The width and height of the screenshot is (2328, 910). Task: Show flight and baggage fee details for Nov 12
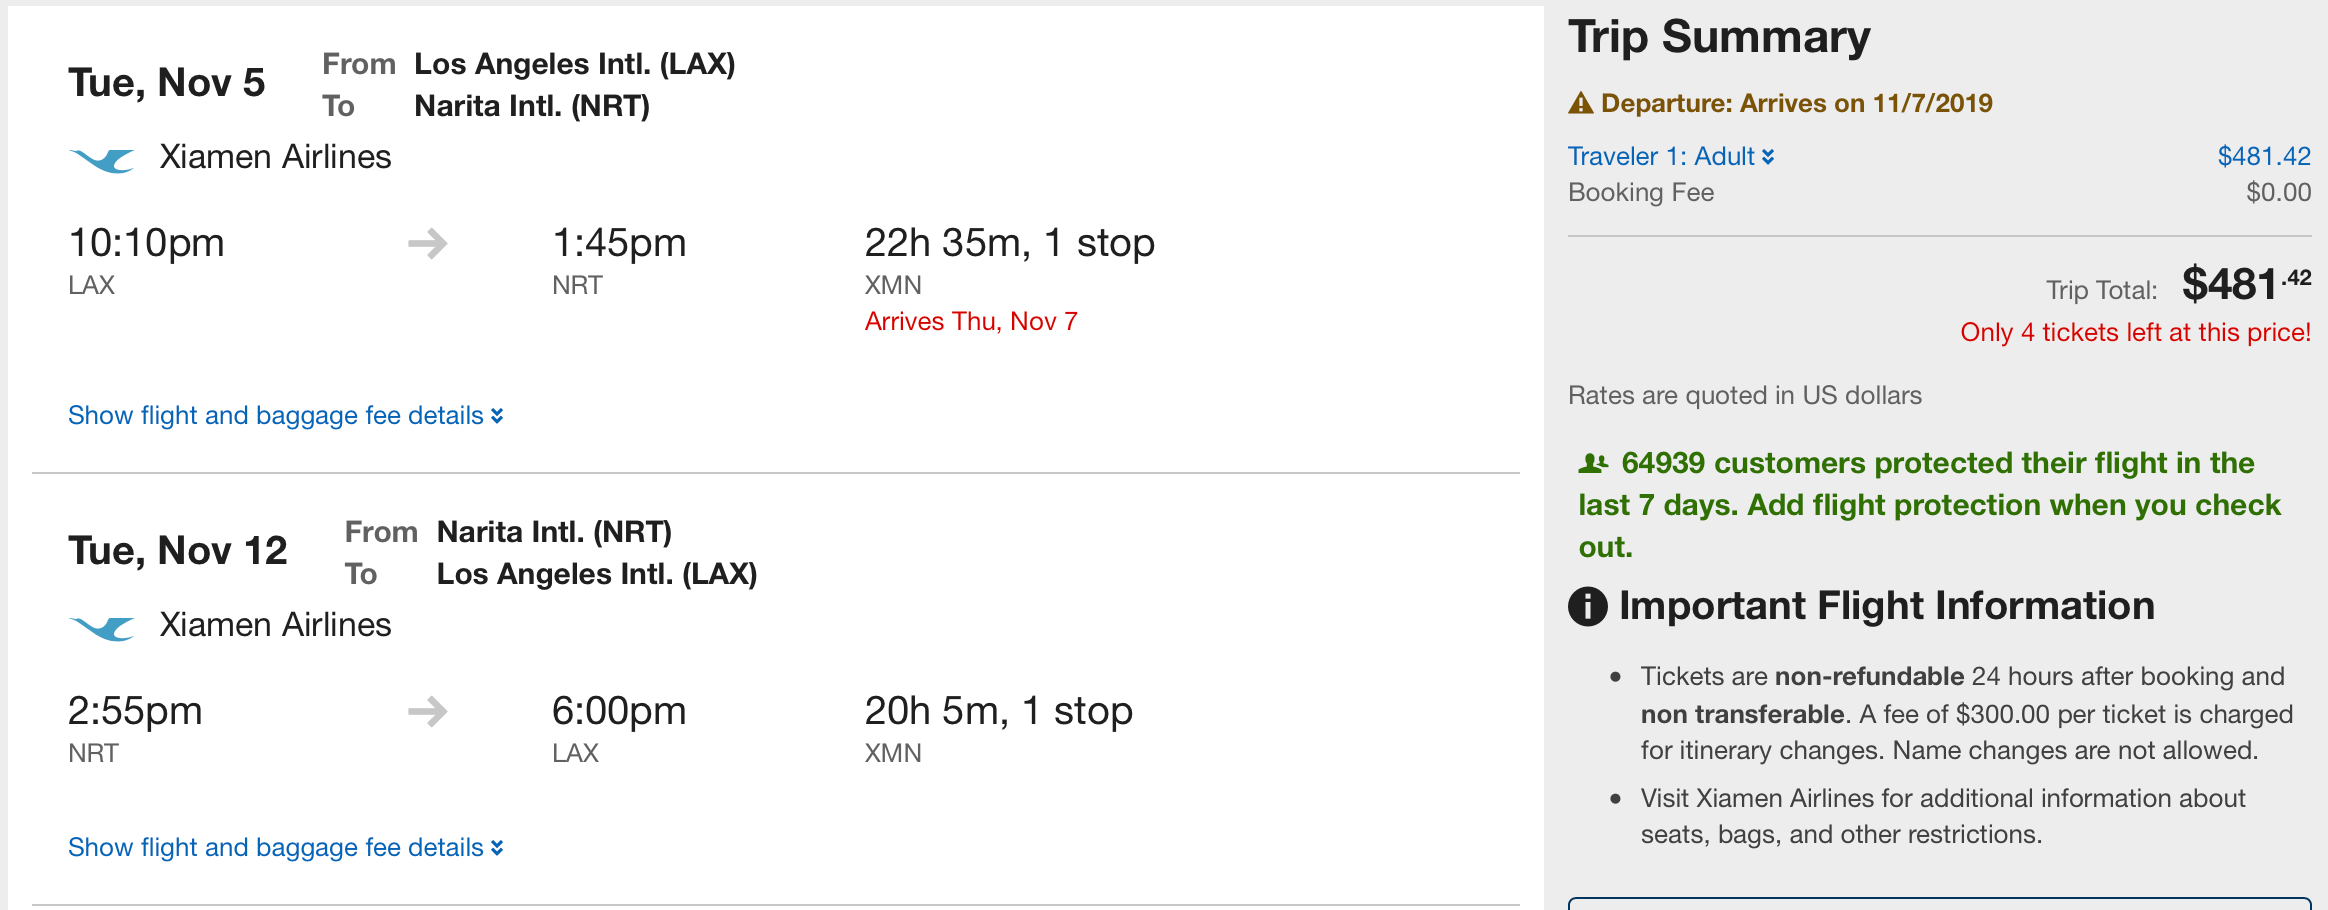[285, 847]
